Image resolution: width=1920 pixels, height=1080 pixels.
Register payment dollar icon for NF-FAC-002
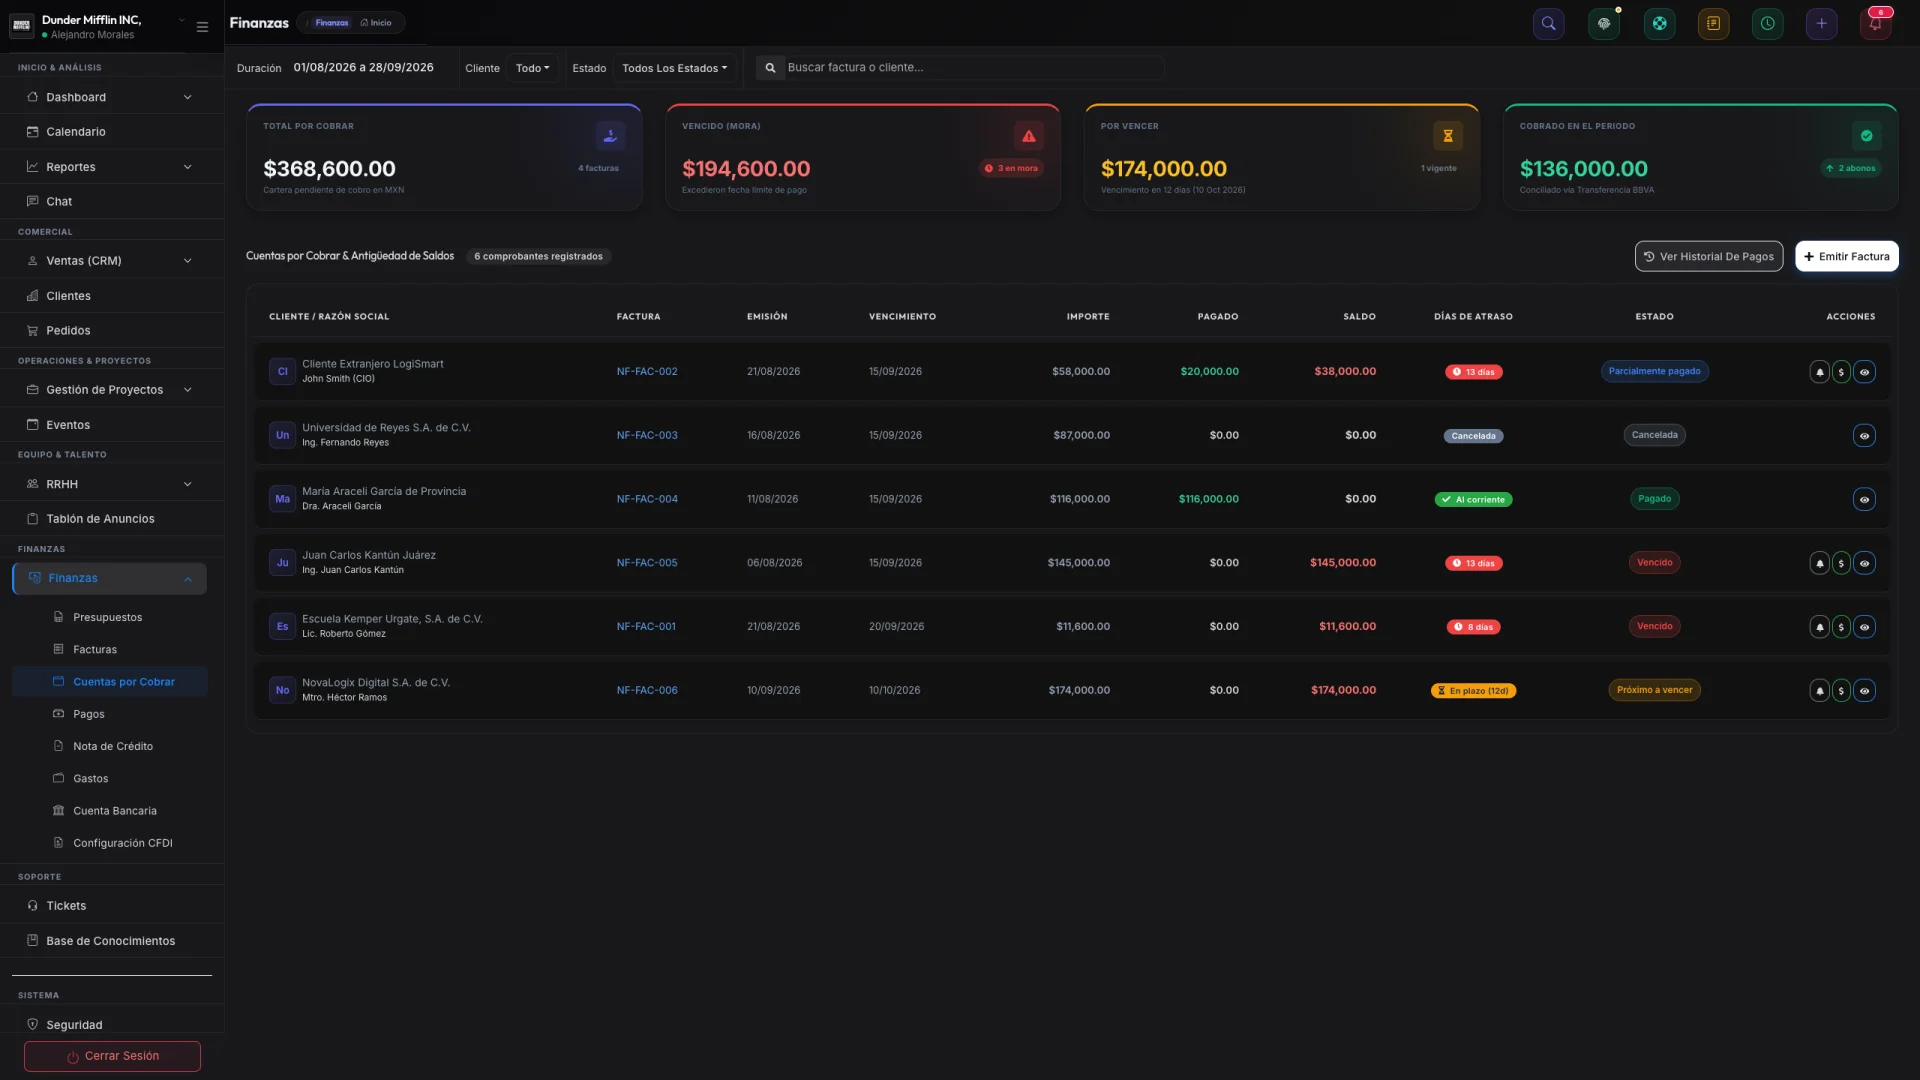[x=1841, y=372]
